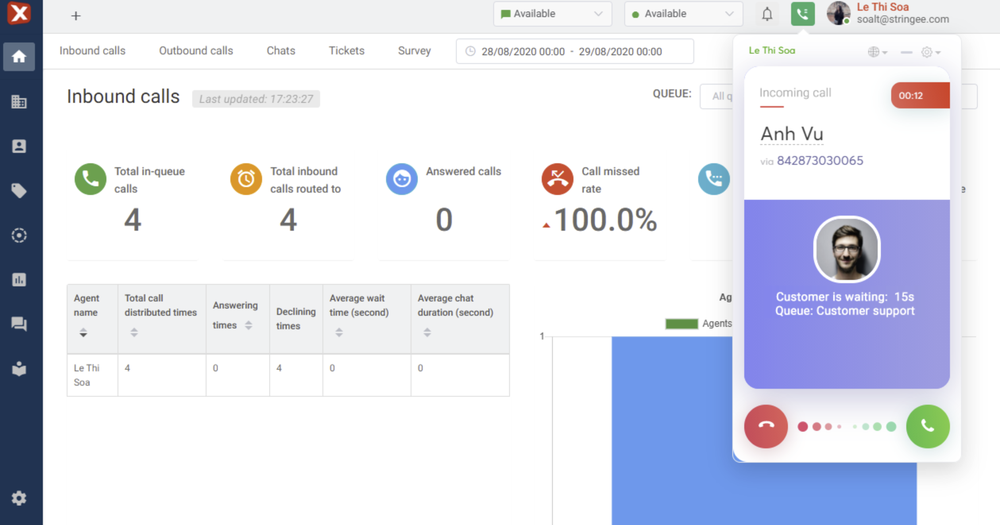
Task: Answer the incoming call green button
Action: (x=928, y=426)
